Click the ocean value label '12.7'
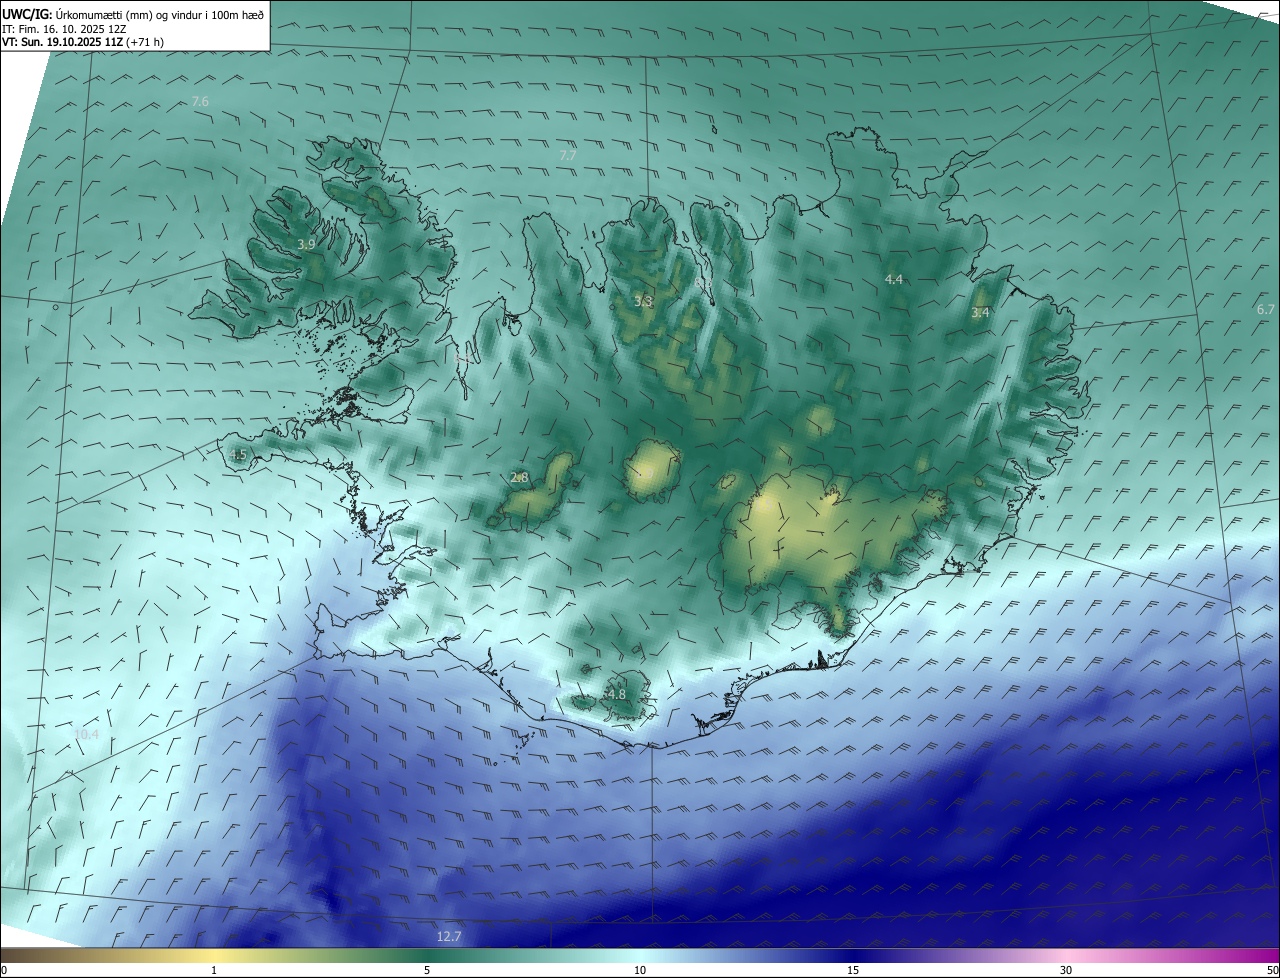Image resolution: width=1280 pixels, height=978 pixels. point(449,937)
